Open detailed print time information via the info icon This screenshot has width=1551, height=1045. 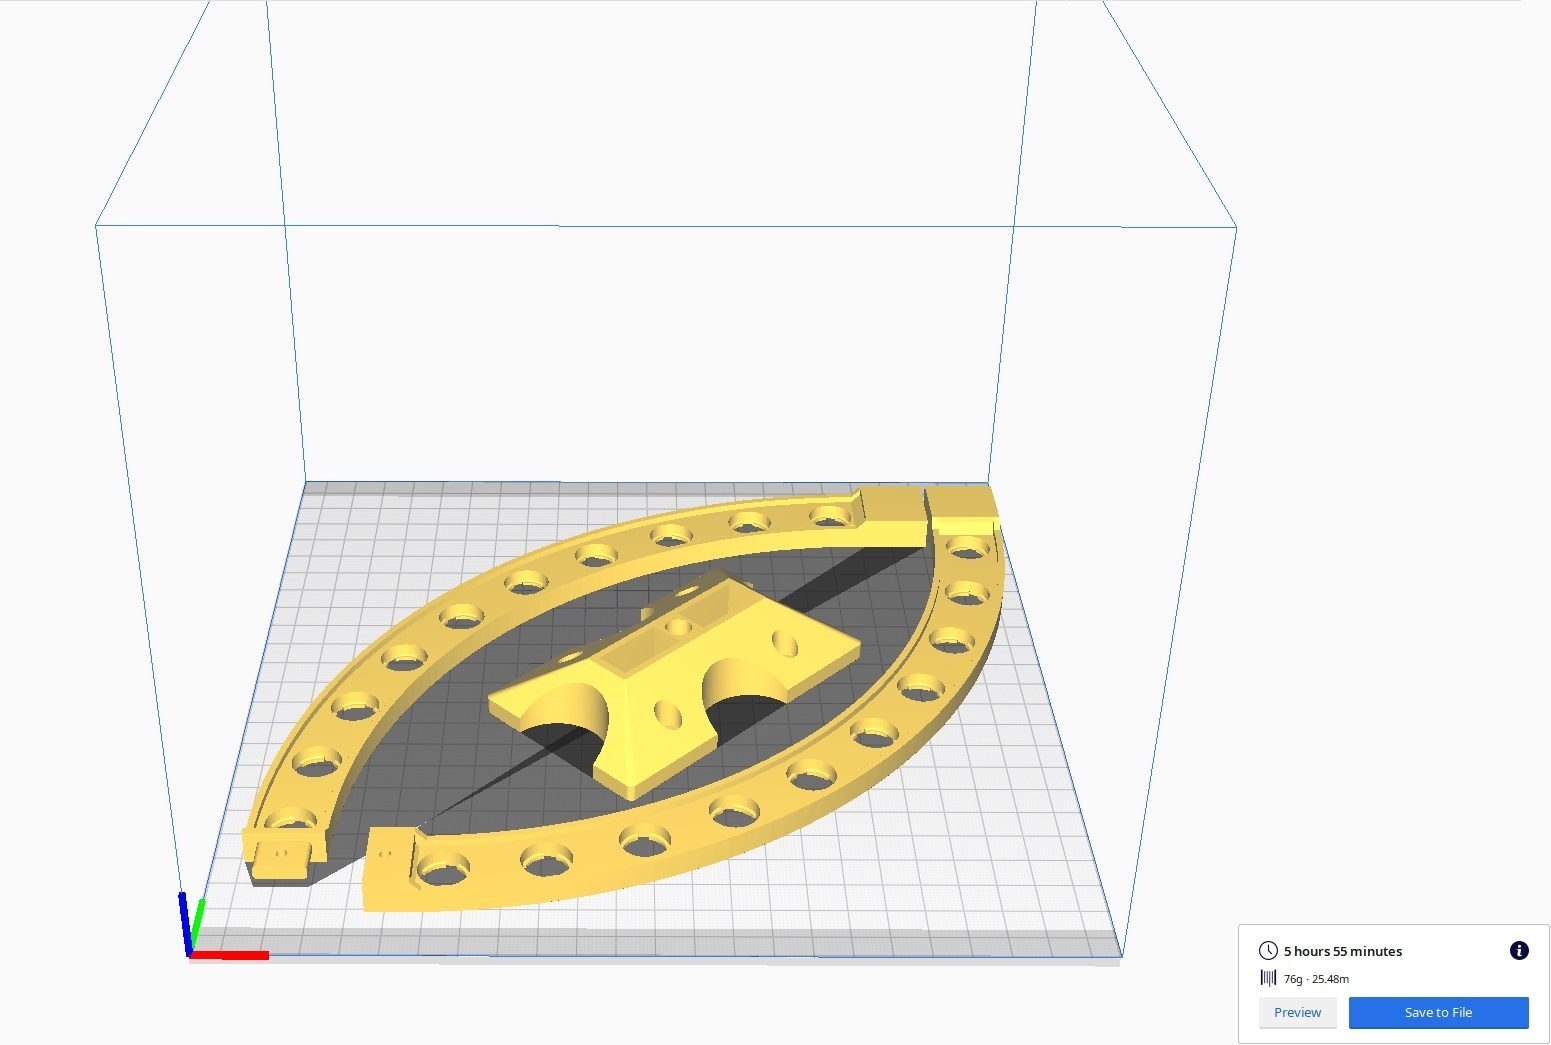[x=1518, y=950]
